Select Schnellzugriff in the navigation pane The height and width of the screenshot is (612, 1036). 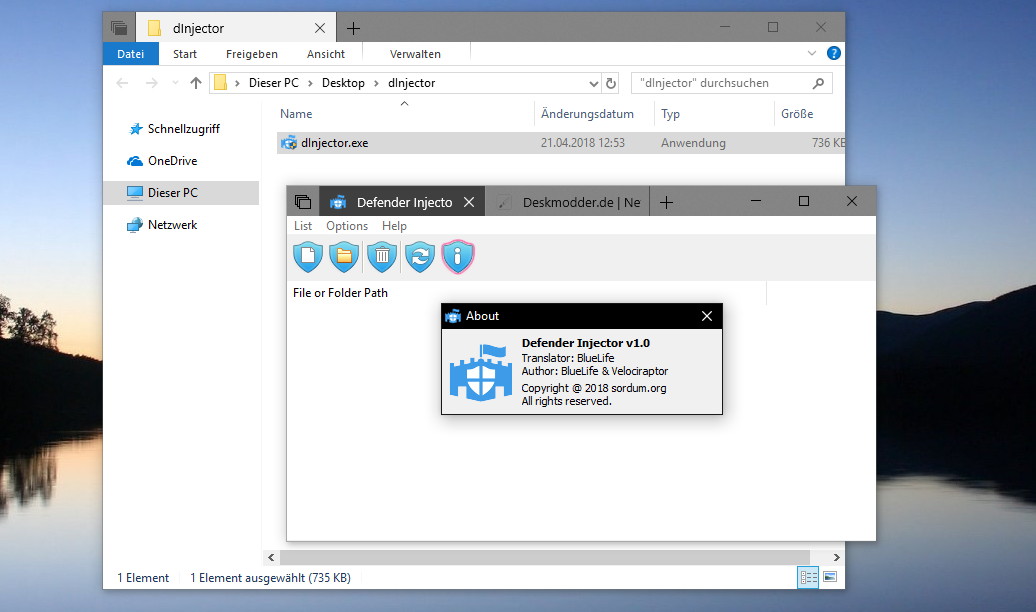[x=182, y=129]
